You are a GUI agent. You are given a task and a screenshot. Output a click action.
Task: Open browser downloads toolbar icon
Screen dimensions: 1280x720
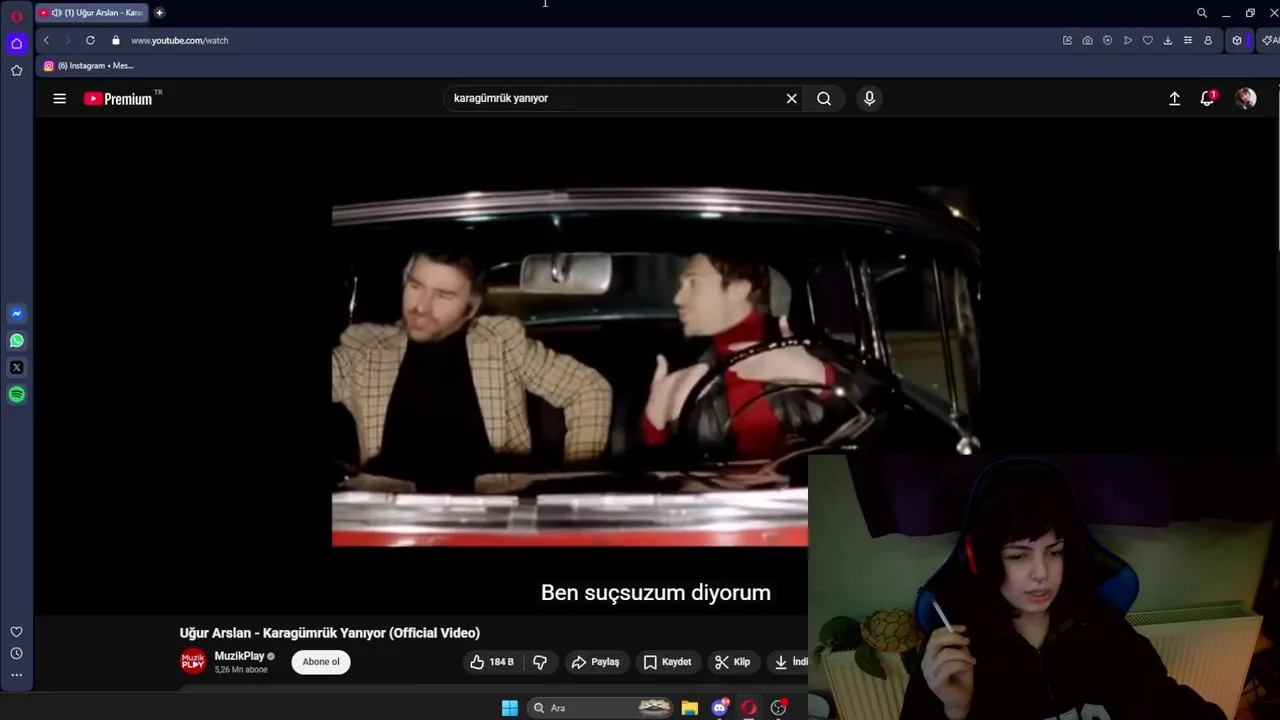[x=1167, y=40]
